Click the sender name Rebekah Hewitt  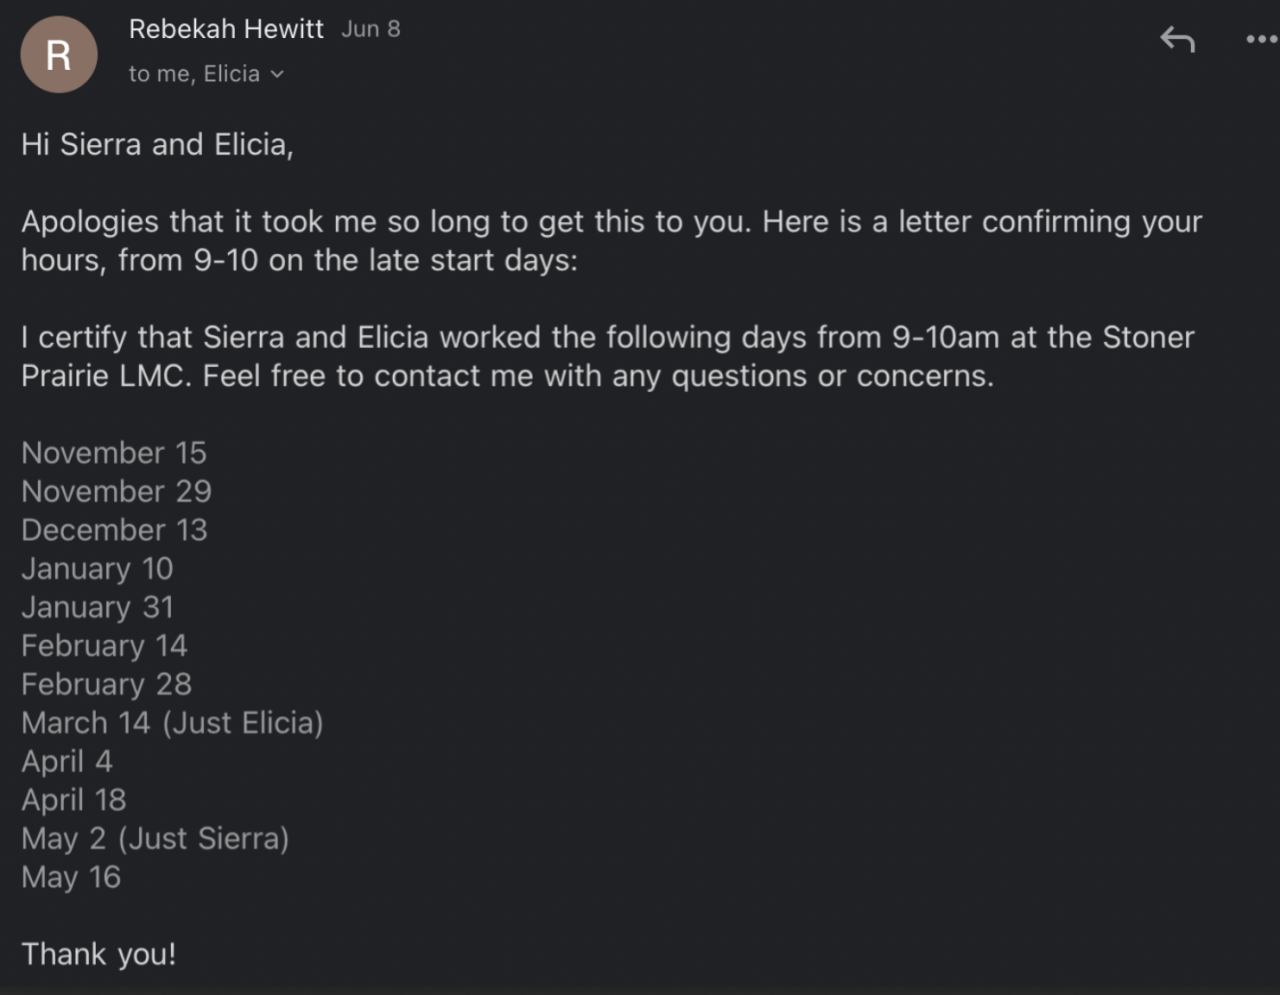coord(226,29)
